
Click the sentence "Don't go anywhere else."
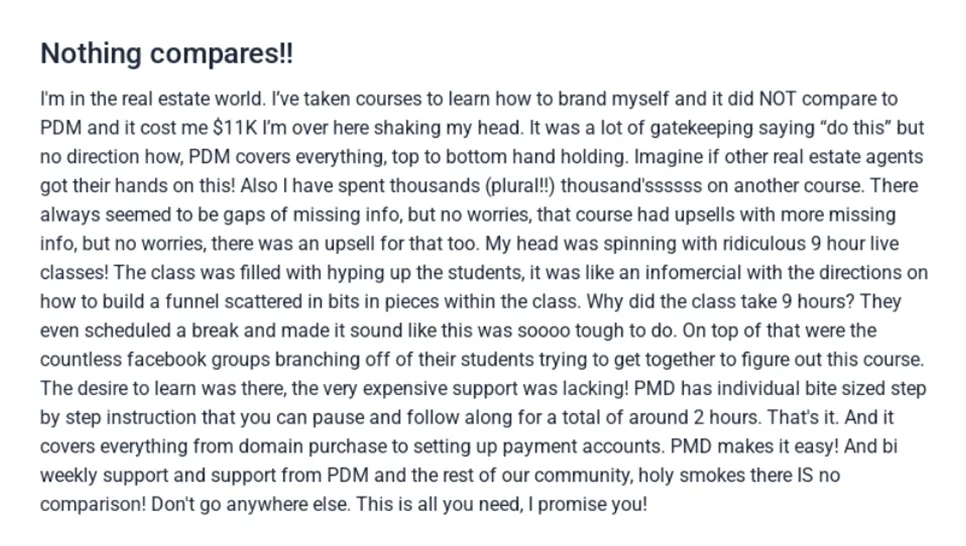pyautogui.click(x=248, y=505)
